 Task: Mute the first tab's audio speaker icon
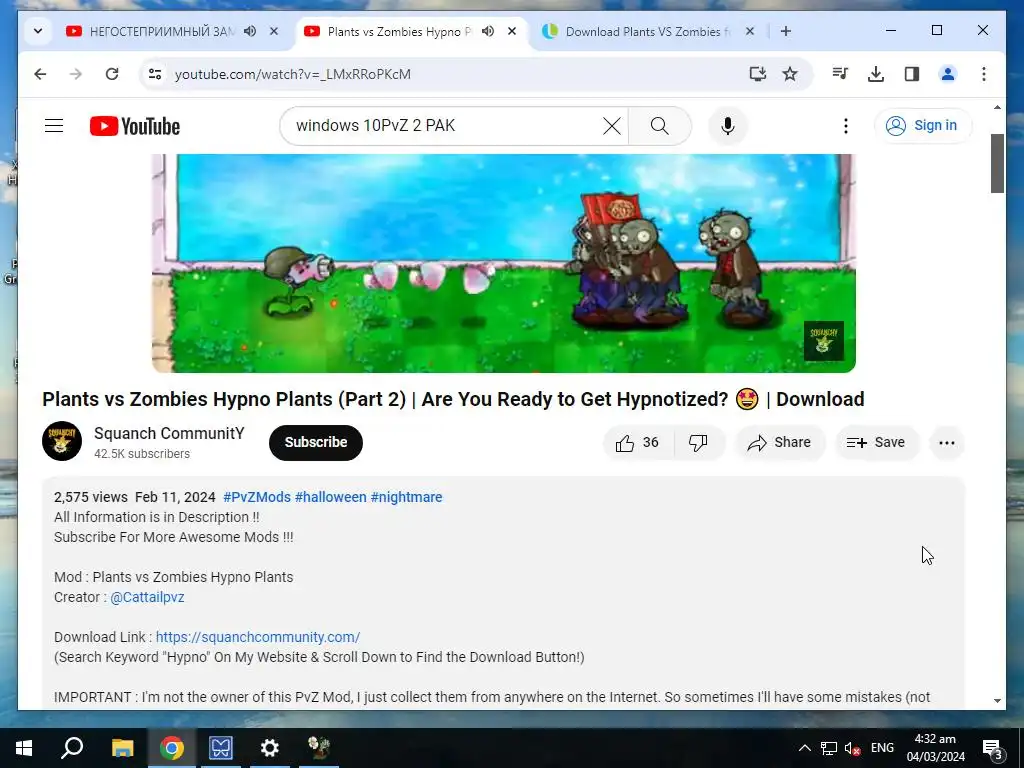click(x=250, y=31)
